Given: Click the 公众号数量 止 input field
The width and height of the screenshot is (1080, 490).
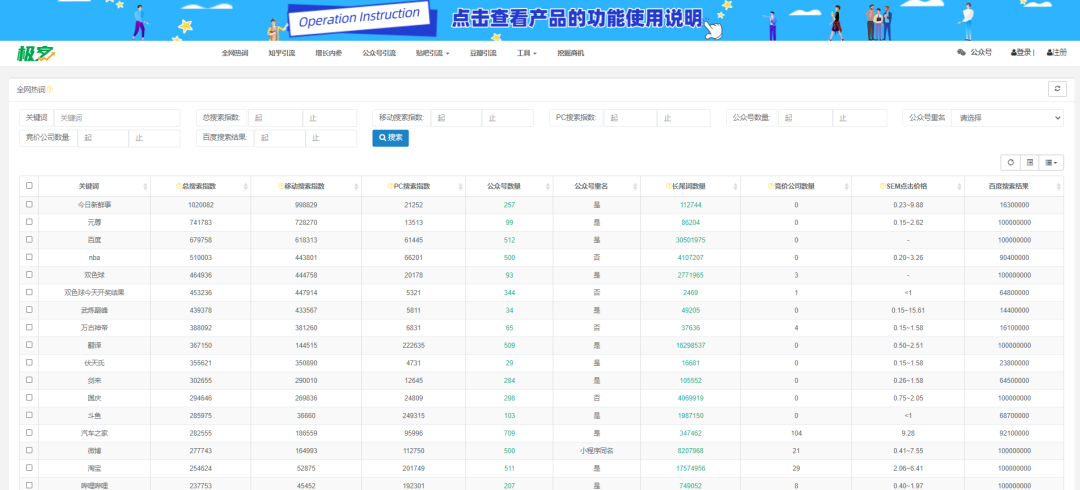Looking at the screenshot, I should pos(860,118).
